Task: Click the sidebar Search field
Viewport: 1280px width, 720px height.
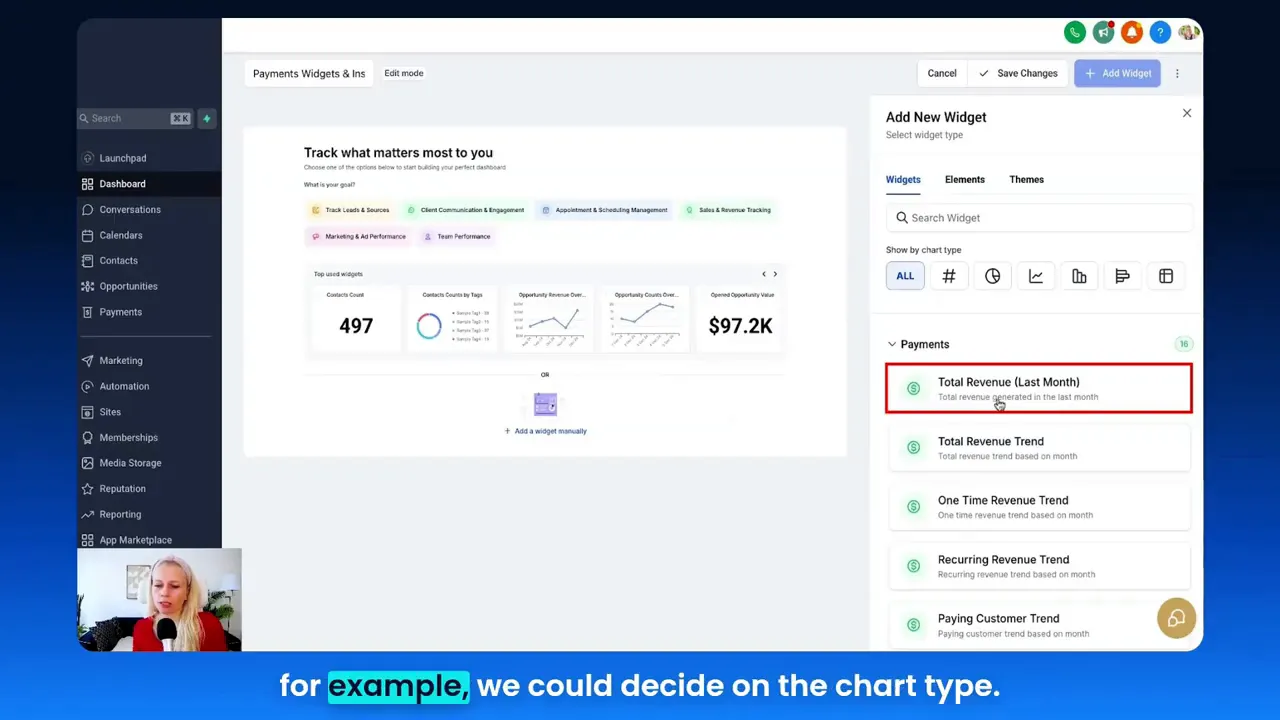Action: point(135,118)
